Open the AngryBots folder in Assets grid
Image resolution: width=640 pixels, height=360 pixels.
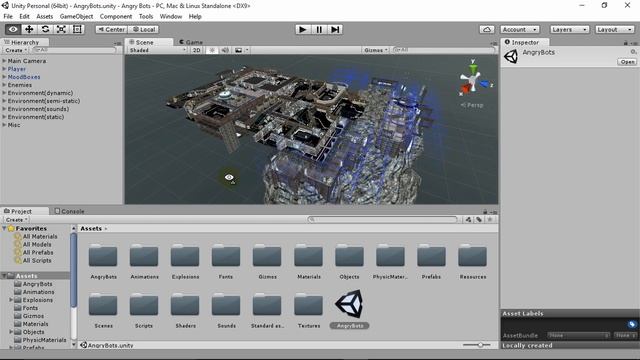pyautogui.click(x=103, y=261)
